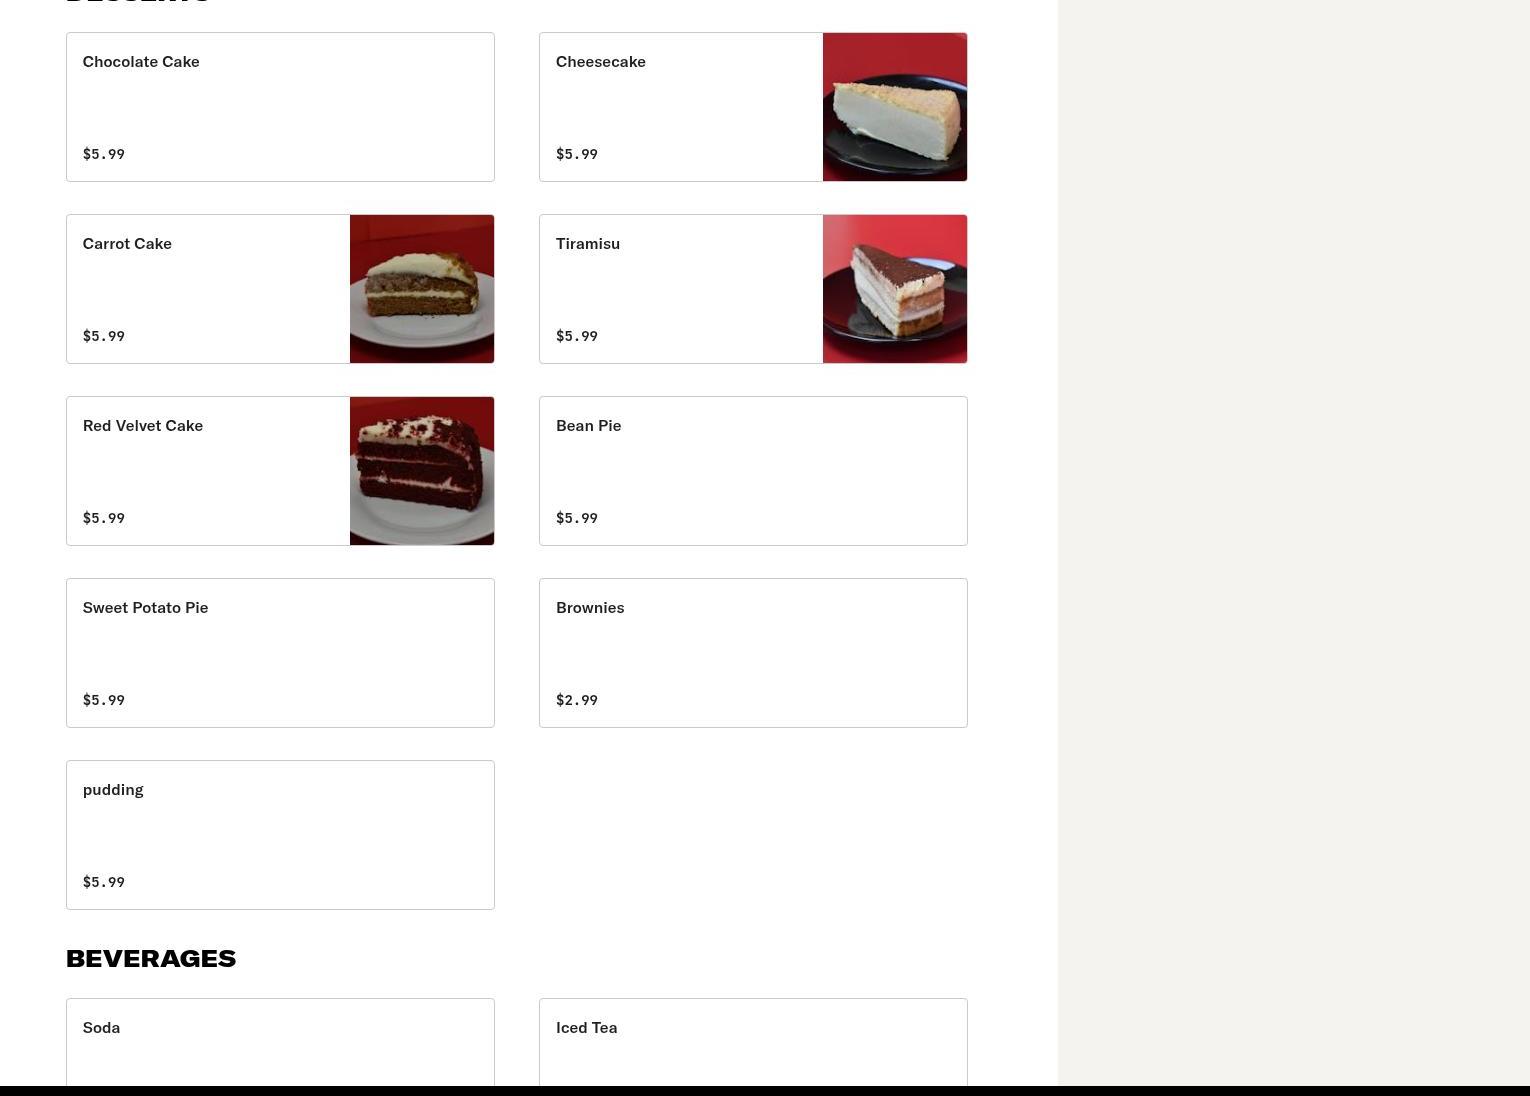Image resolution: width=1530 pixels, height=1096 pixels.
Task: Choose the Brownies item for $2.99
Action: click(x=753, y=653)
